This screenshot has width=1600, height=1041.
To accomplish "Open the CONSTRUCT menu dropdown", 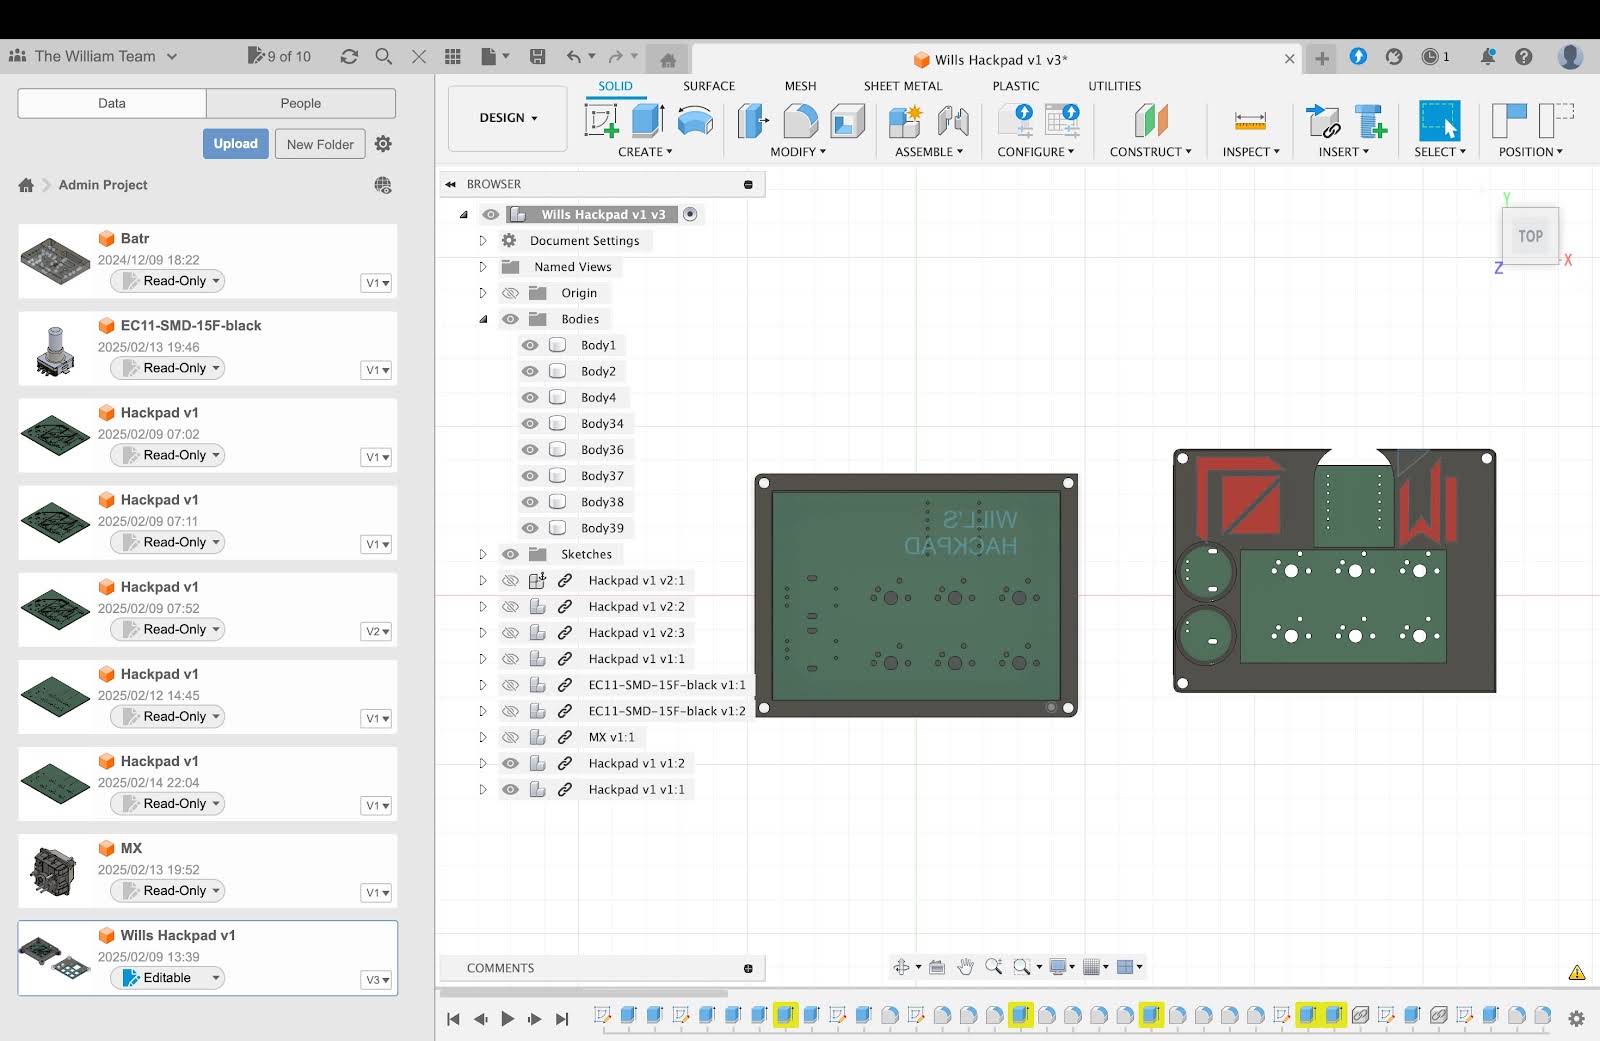I will tap(1150, 152).
